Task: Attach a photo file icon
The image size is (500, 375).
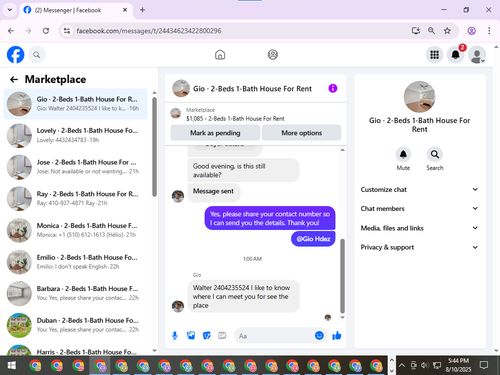Action: pyautogui.click(x=191, y=336)
